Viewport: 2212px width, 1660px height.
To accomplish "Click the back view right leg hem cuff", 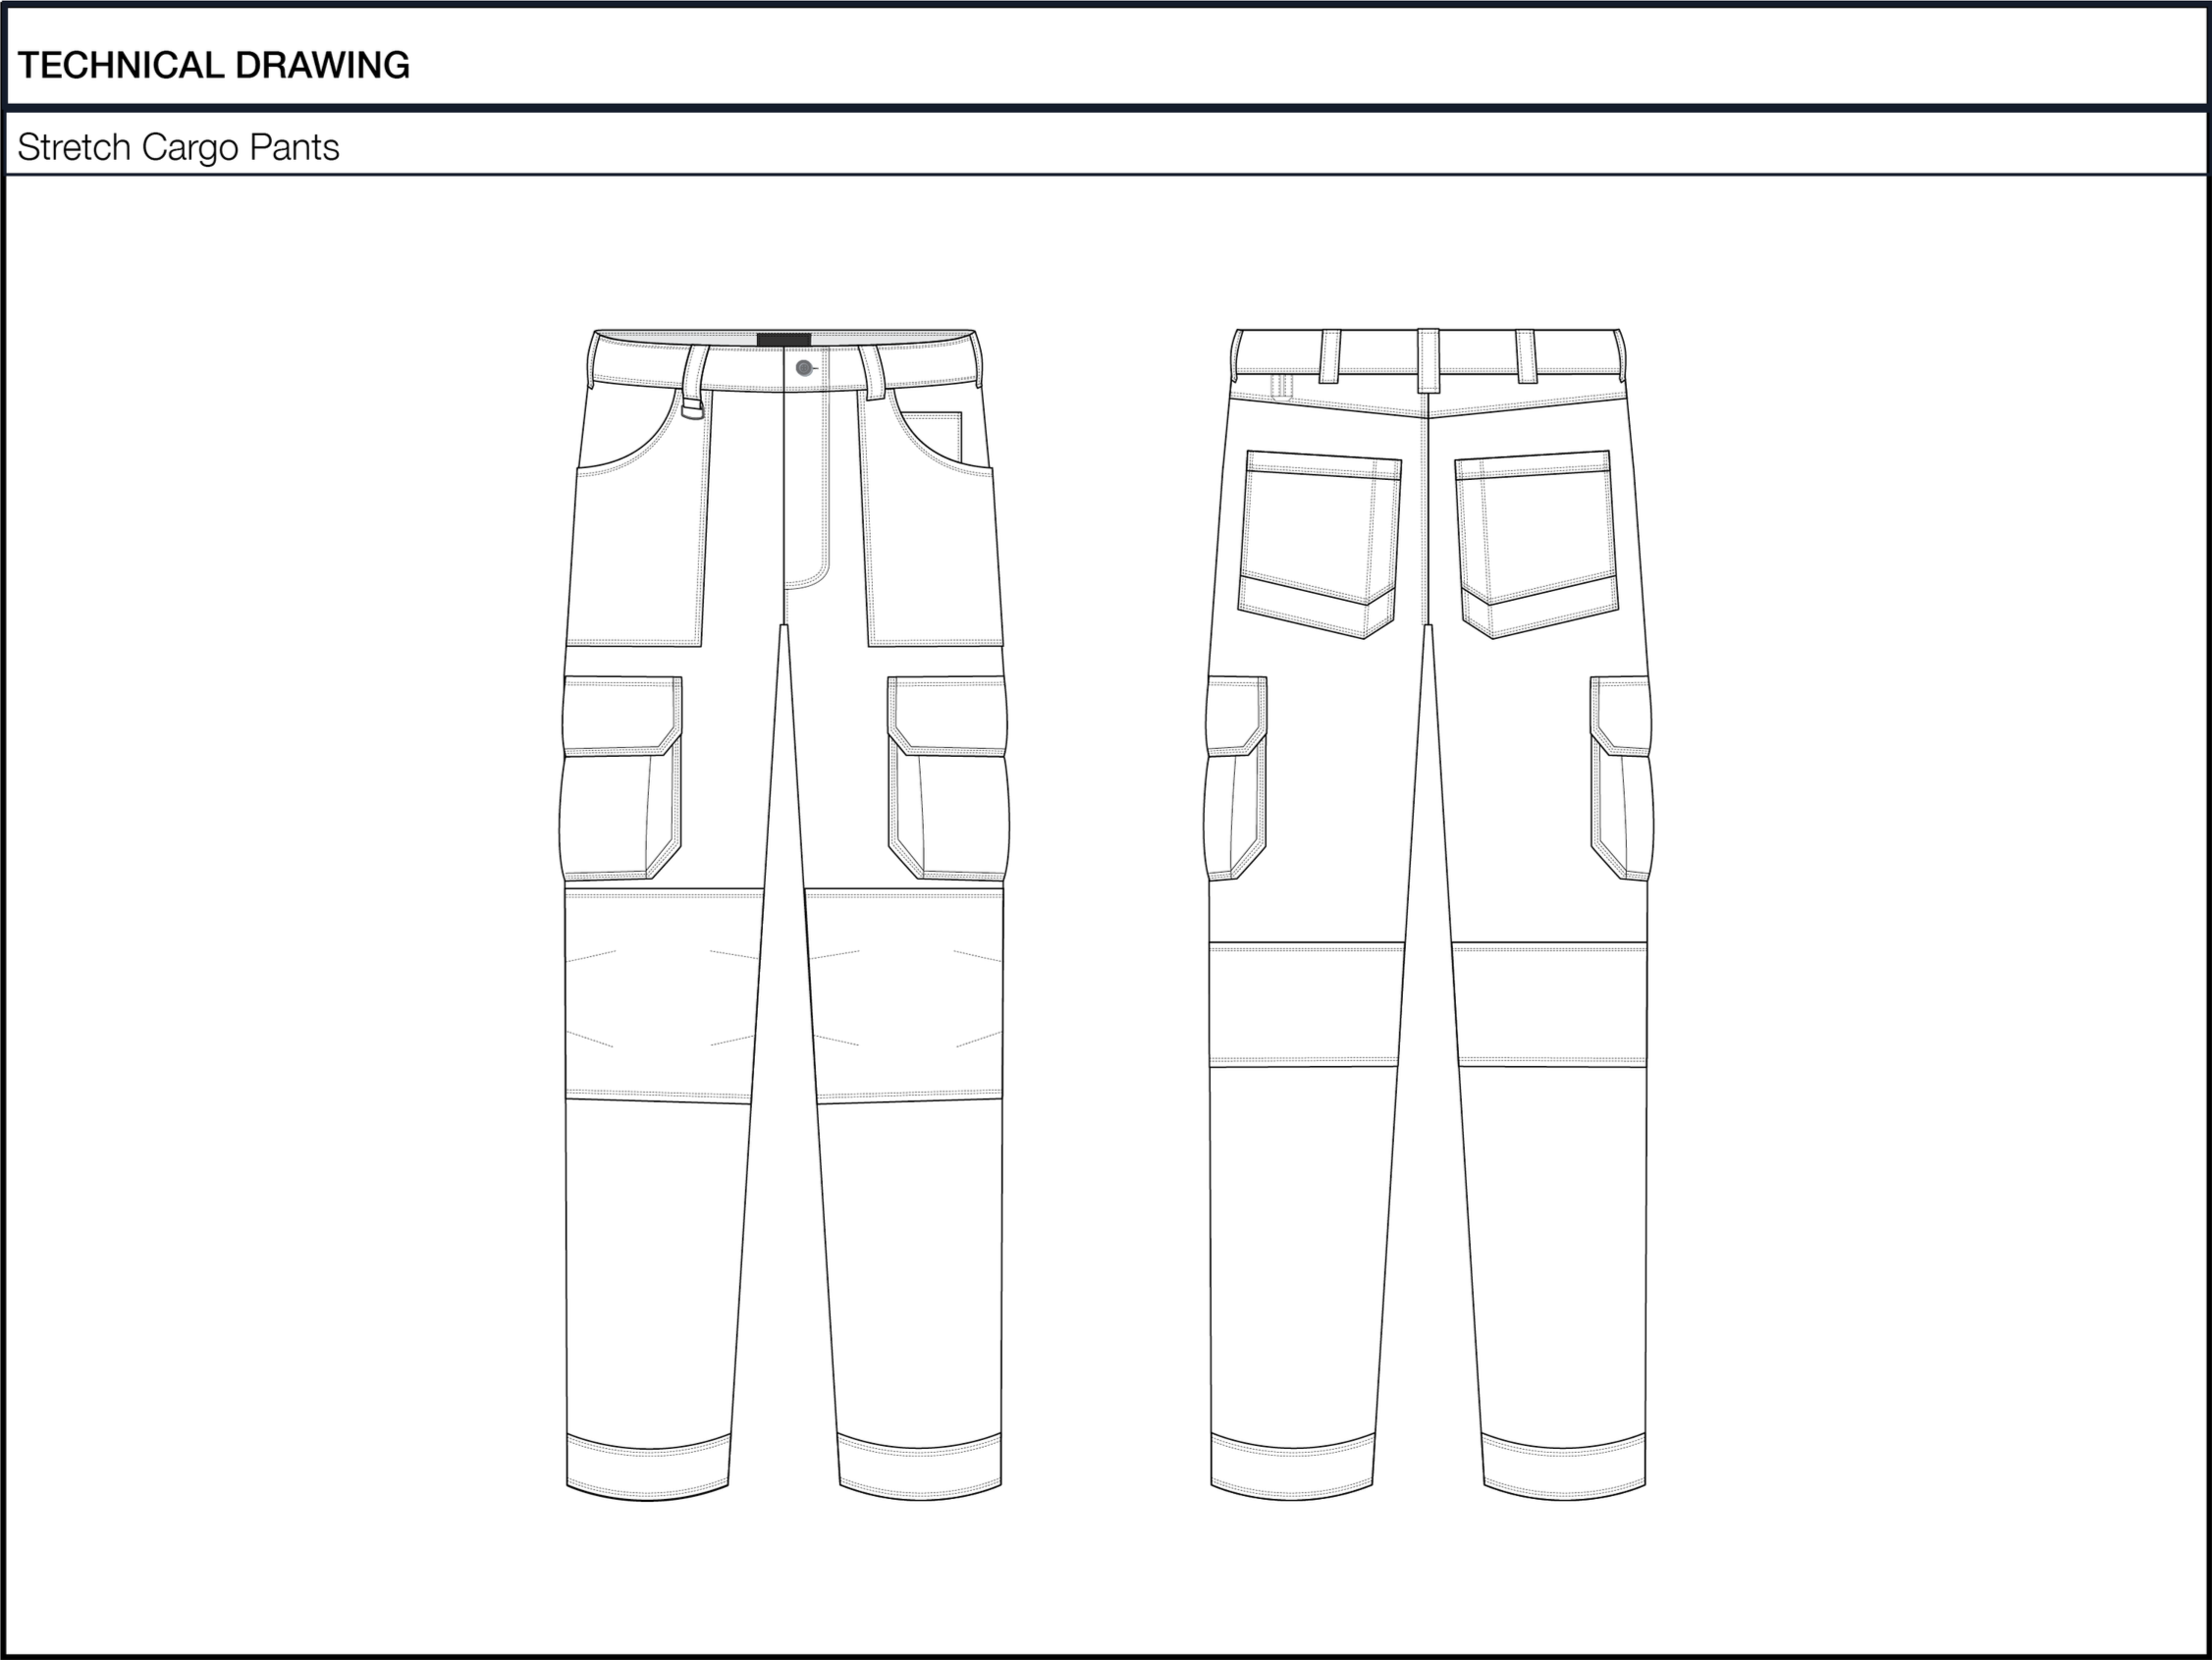I will coord(1564,1466).
